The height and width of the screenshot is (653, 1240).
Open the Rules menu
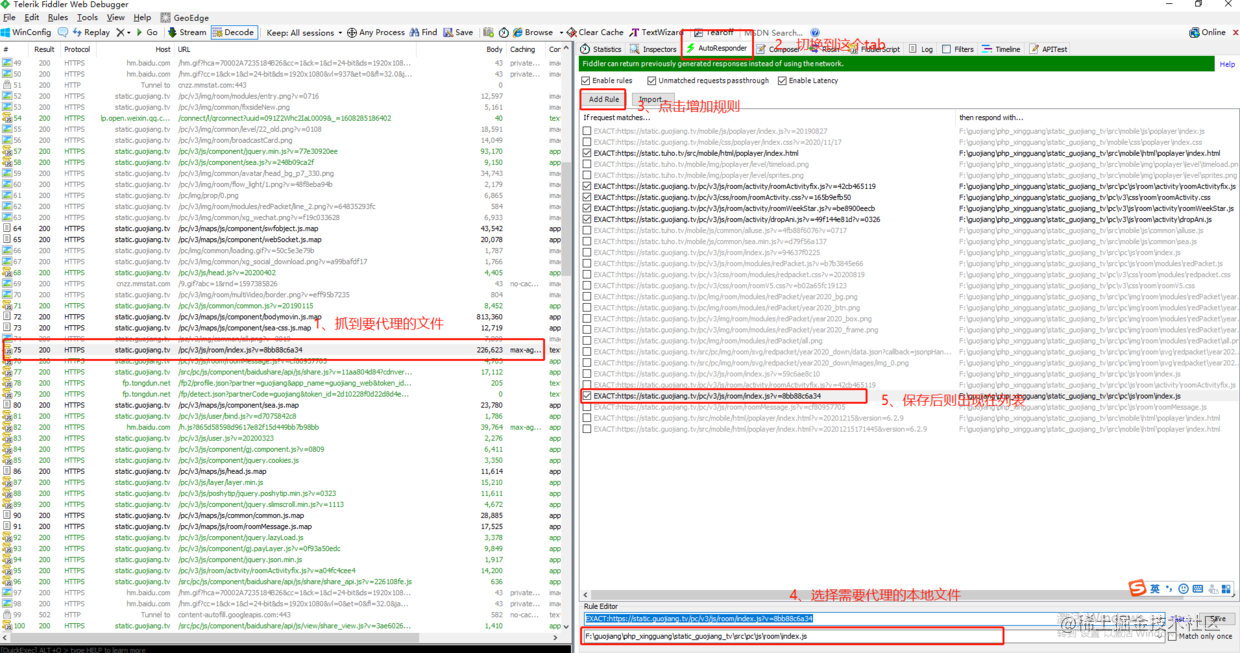(58, 17)
